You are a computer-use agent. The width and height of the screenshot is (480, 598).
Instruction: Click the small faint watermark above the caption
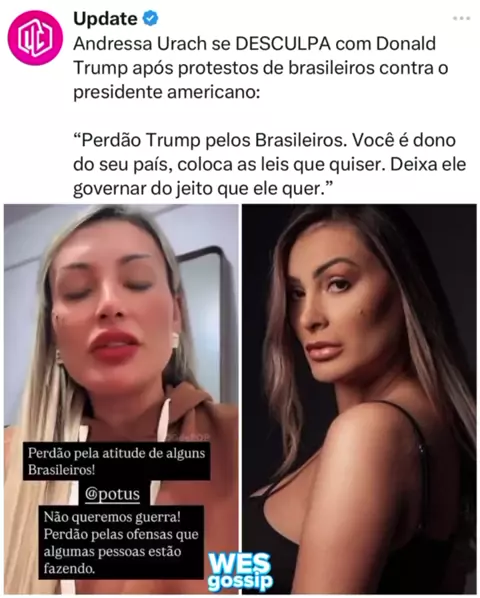coord(189,438)
